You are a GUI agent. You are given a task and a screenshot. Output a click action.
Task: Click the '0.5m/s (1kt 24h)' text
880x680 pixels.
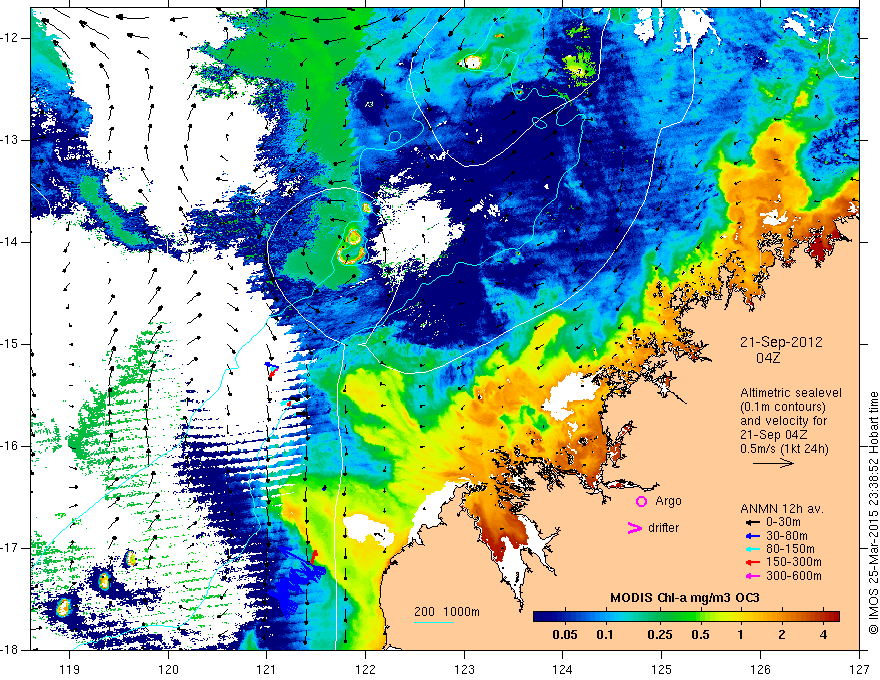784,449
